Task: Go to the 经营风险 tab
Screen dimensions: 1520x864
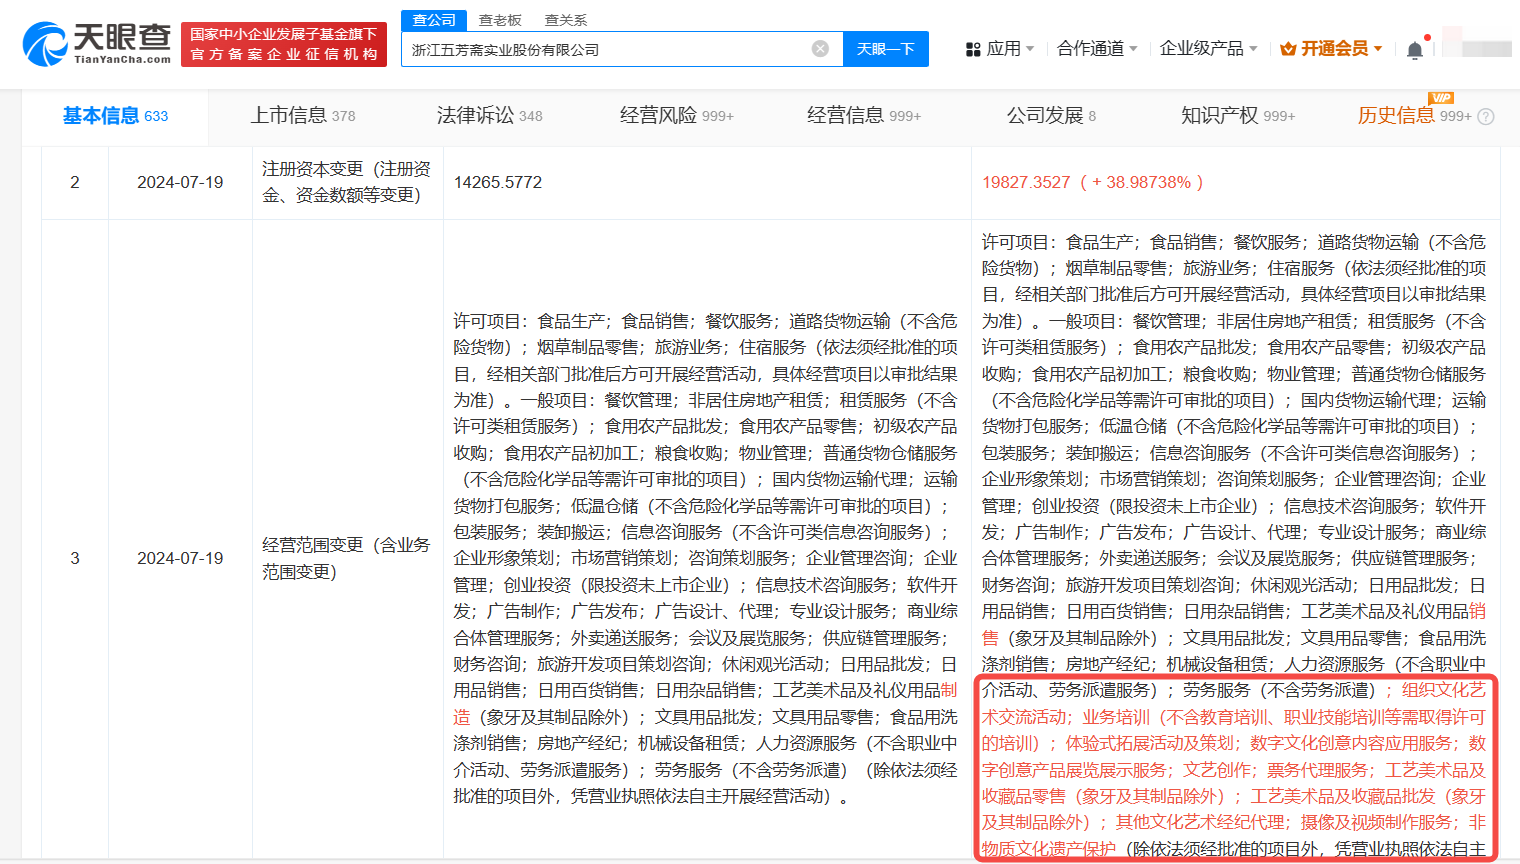Action: (x=676, y=116)
